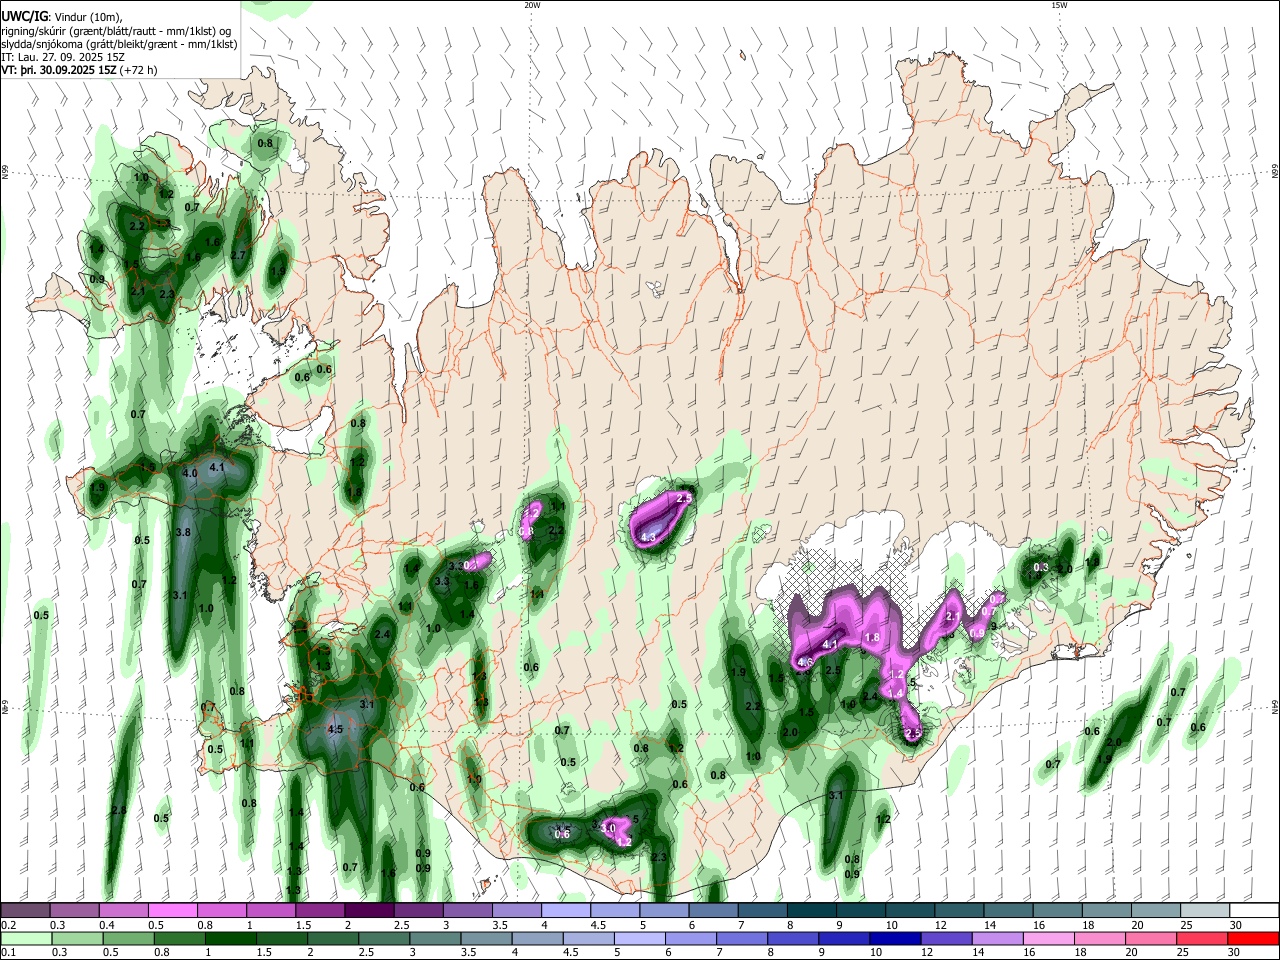Pick upper legend swatch between 16 and 18

tap(1058, 911)
